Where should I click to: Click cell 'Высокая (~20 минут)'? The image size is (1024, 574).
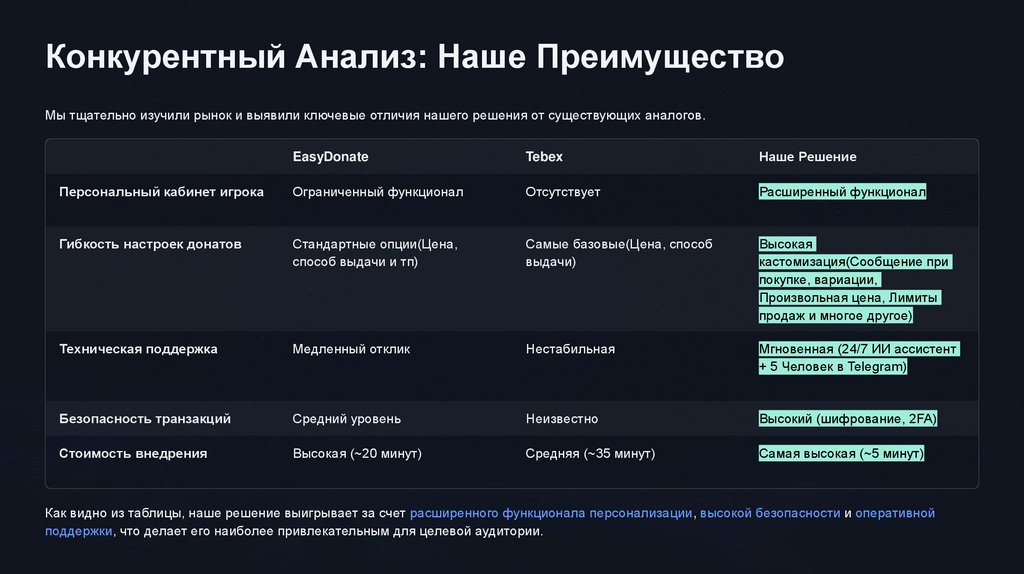click(x=357, y=453)
